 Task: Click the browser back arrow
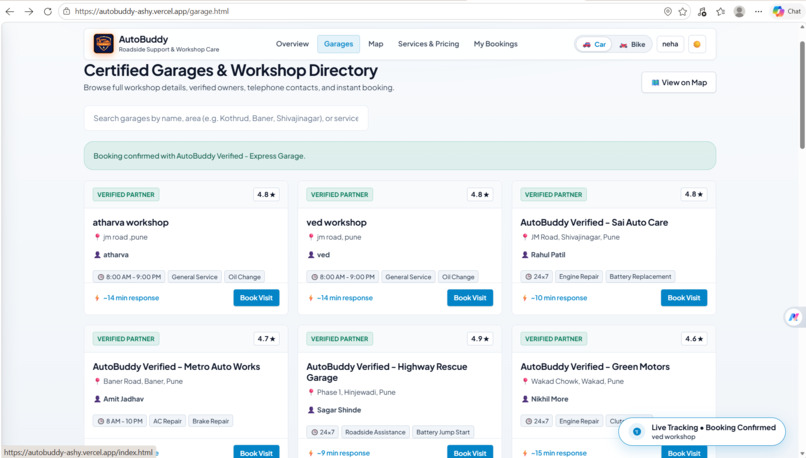pyautogui.click(x=10, y=11)
